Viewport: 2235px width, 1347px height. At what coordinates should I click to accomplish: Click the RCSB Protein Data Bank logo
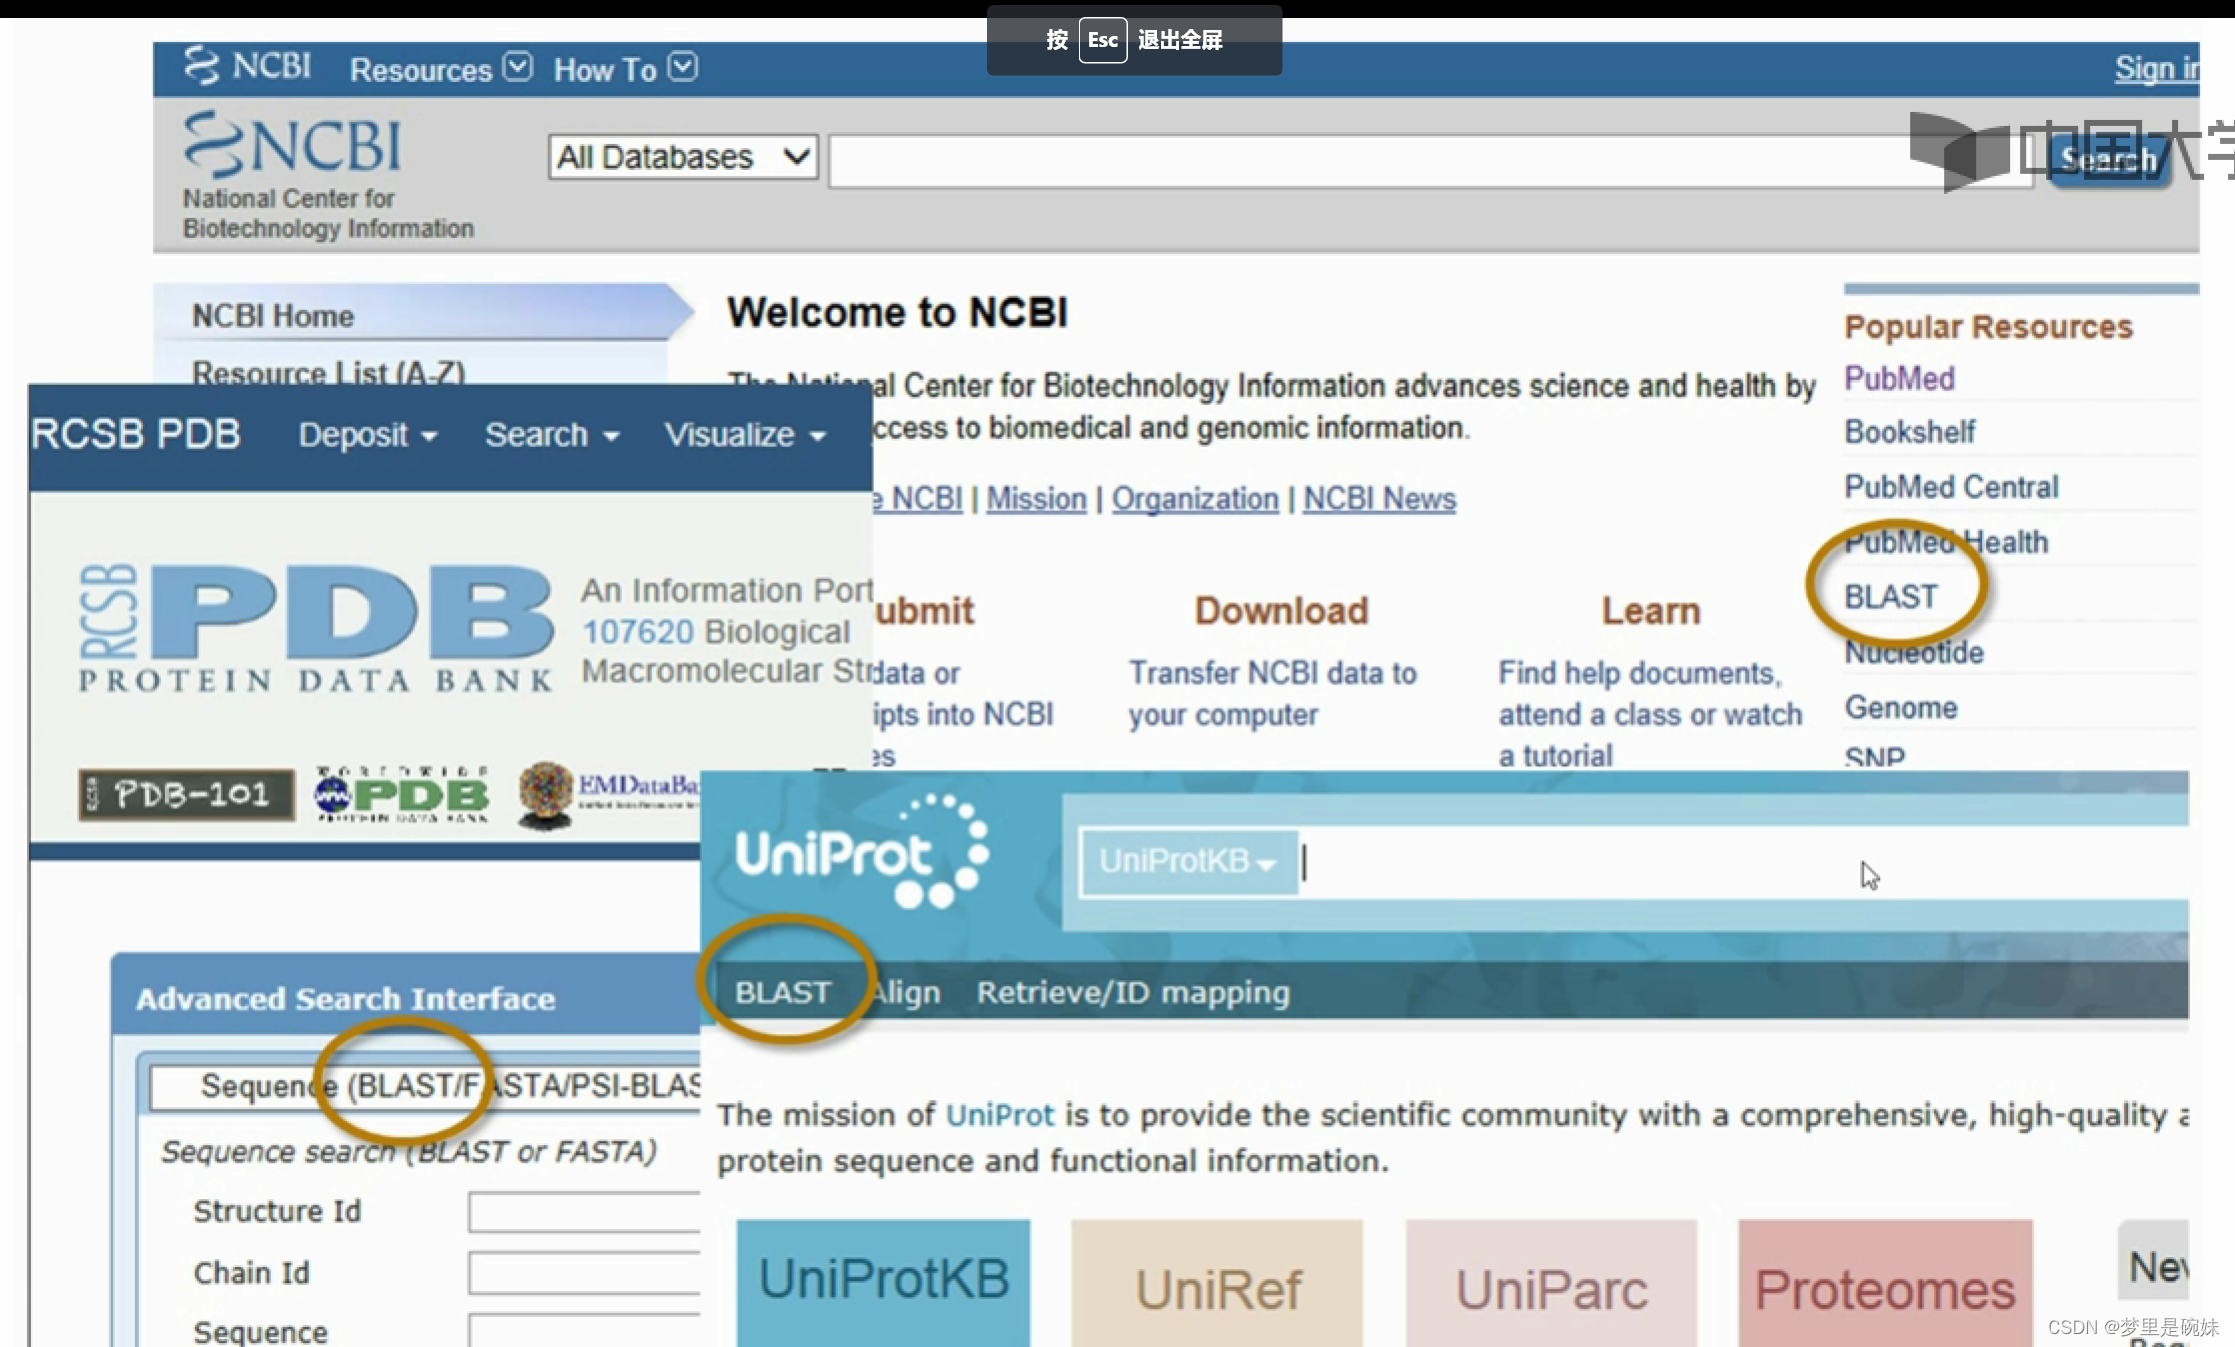315,627
